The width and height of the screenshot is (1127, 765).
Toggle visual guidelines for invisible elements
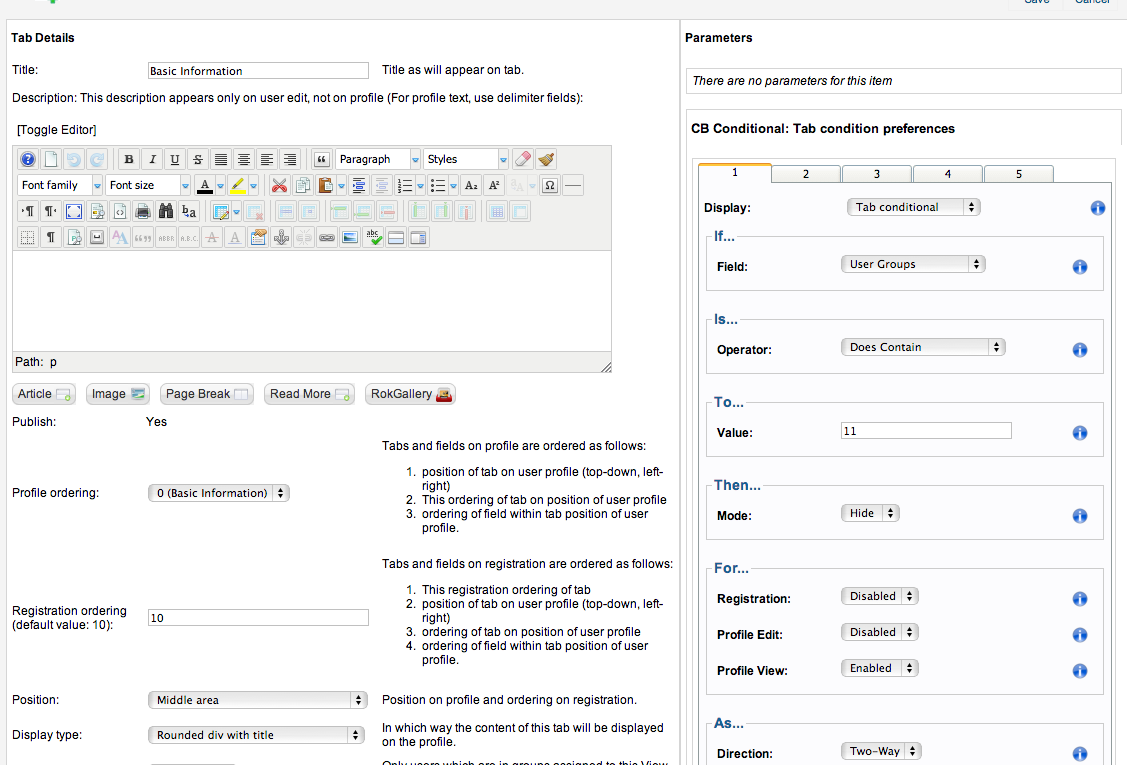27,237
